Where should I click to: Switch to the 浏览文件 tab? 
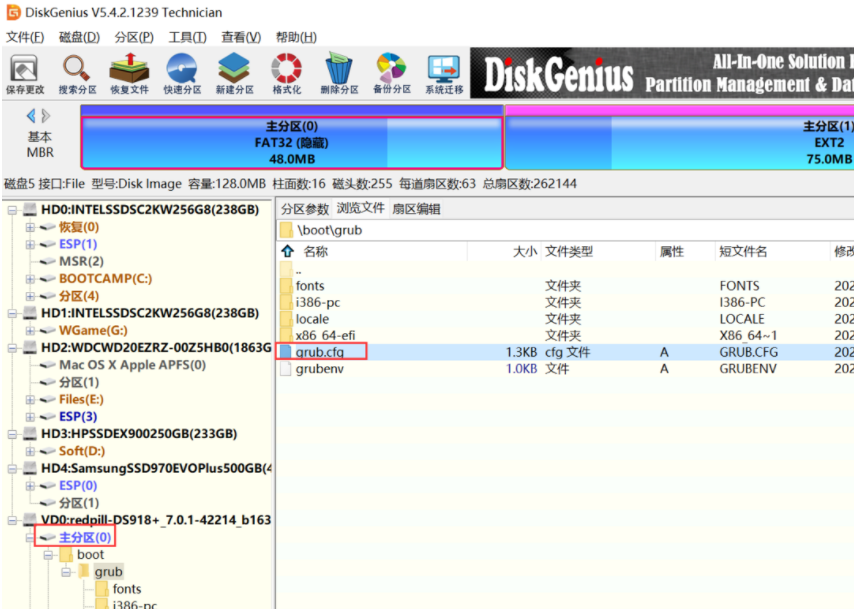[x=361, y=208]
